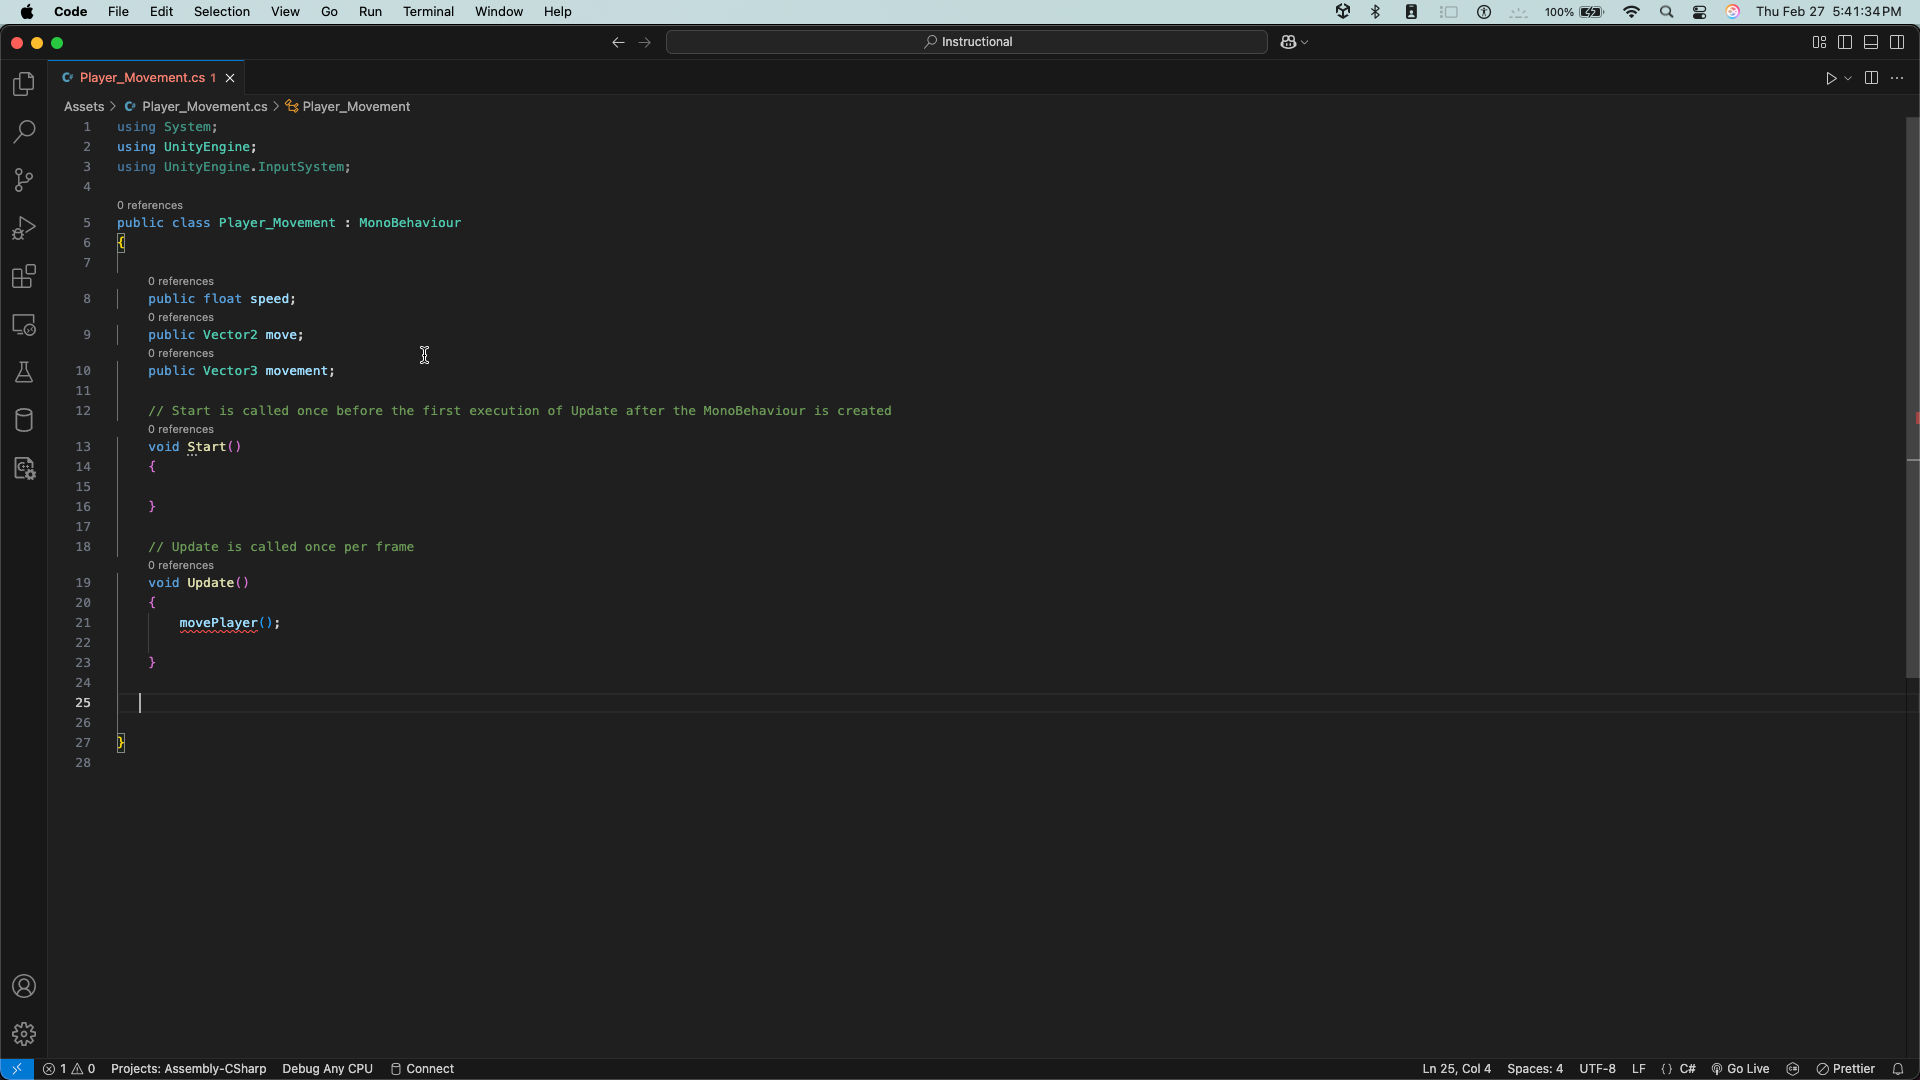The height and width of the screenshot is (1080, 1920).
Task: Click the Go Forward arrow in the title bar
Action: tap(645, 42)
